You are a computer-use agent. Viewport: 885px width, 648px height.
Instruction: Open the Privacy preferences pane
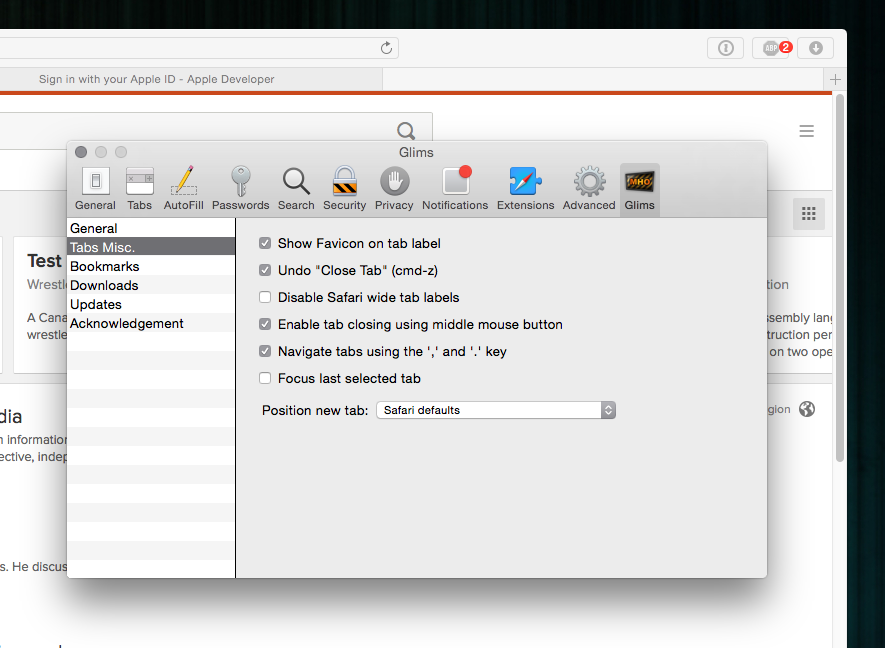(394, 189)
